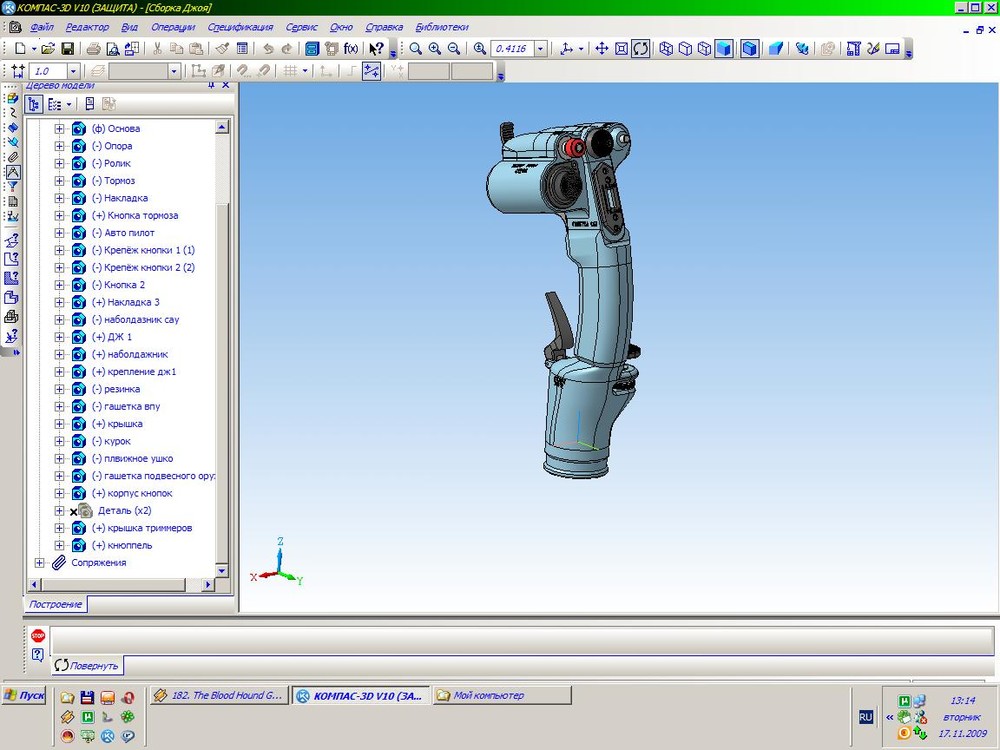1000x750 pixels.
Task: Open the Операции menu
Action: 173,28
